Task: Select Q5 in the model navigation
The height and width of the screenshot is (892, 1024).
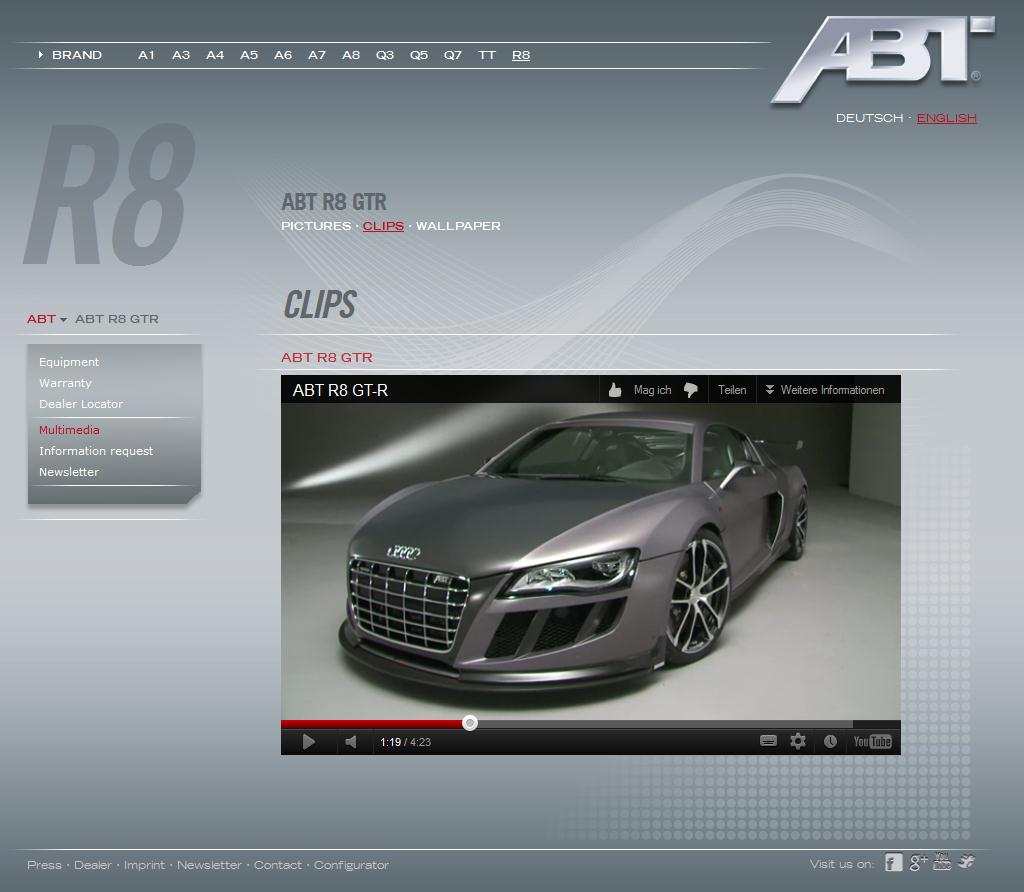Action: point(419,56)
